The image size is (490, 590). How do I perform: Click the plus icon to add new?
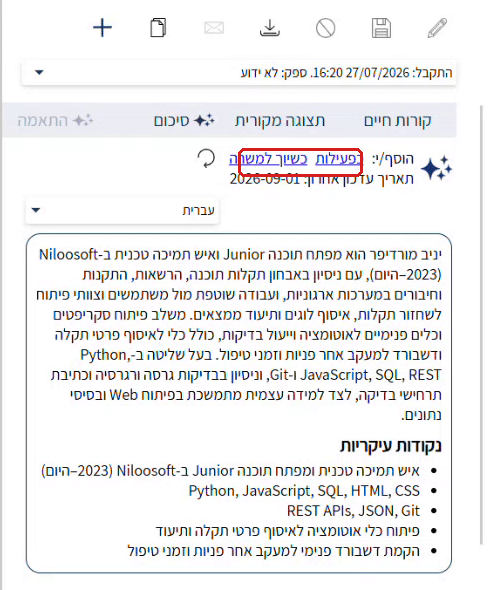pos(102,28)
